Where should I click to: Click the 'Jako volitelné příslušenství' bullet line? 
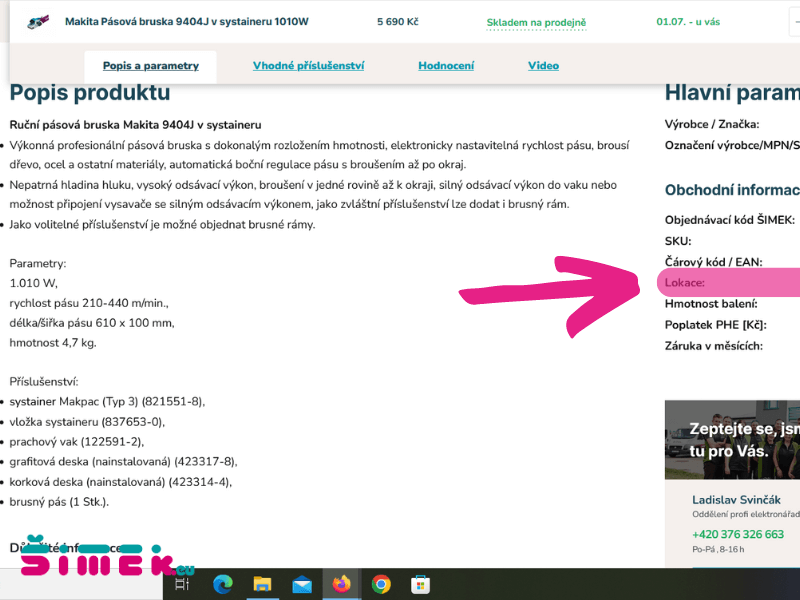point(162,224)
